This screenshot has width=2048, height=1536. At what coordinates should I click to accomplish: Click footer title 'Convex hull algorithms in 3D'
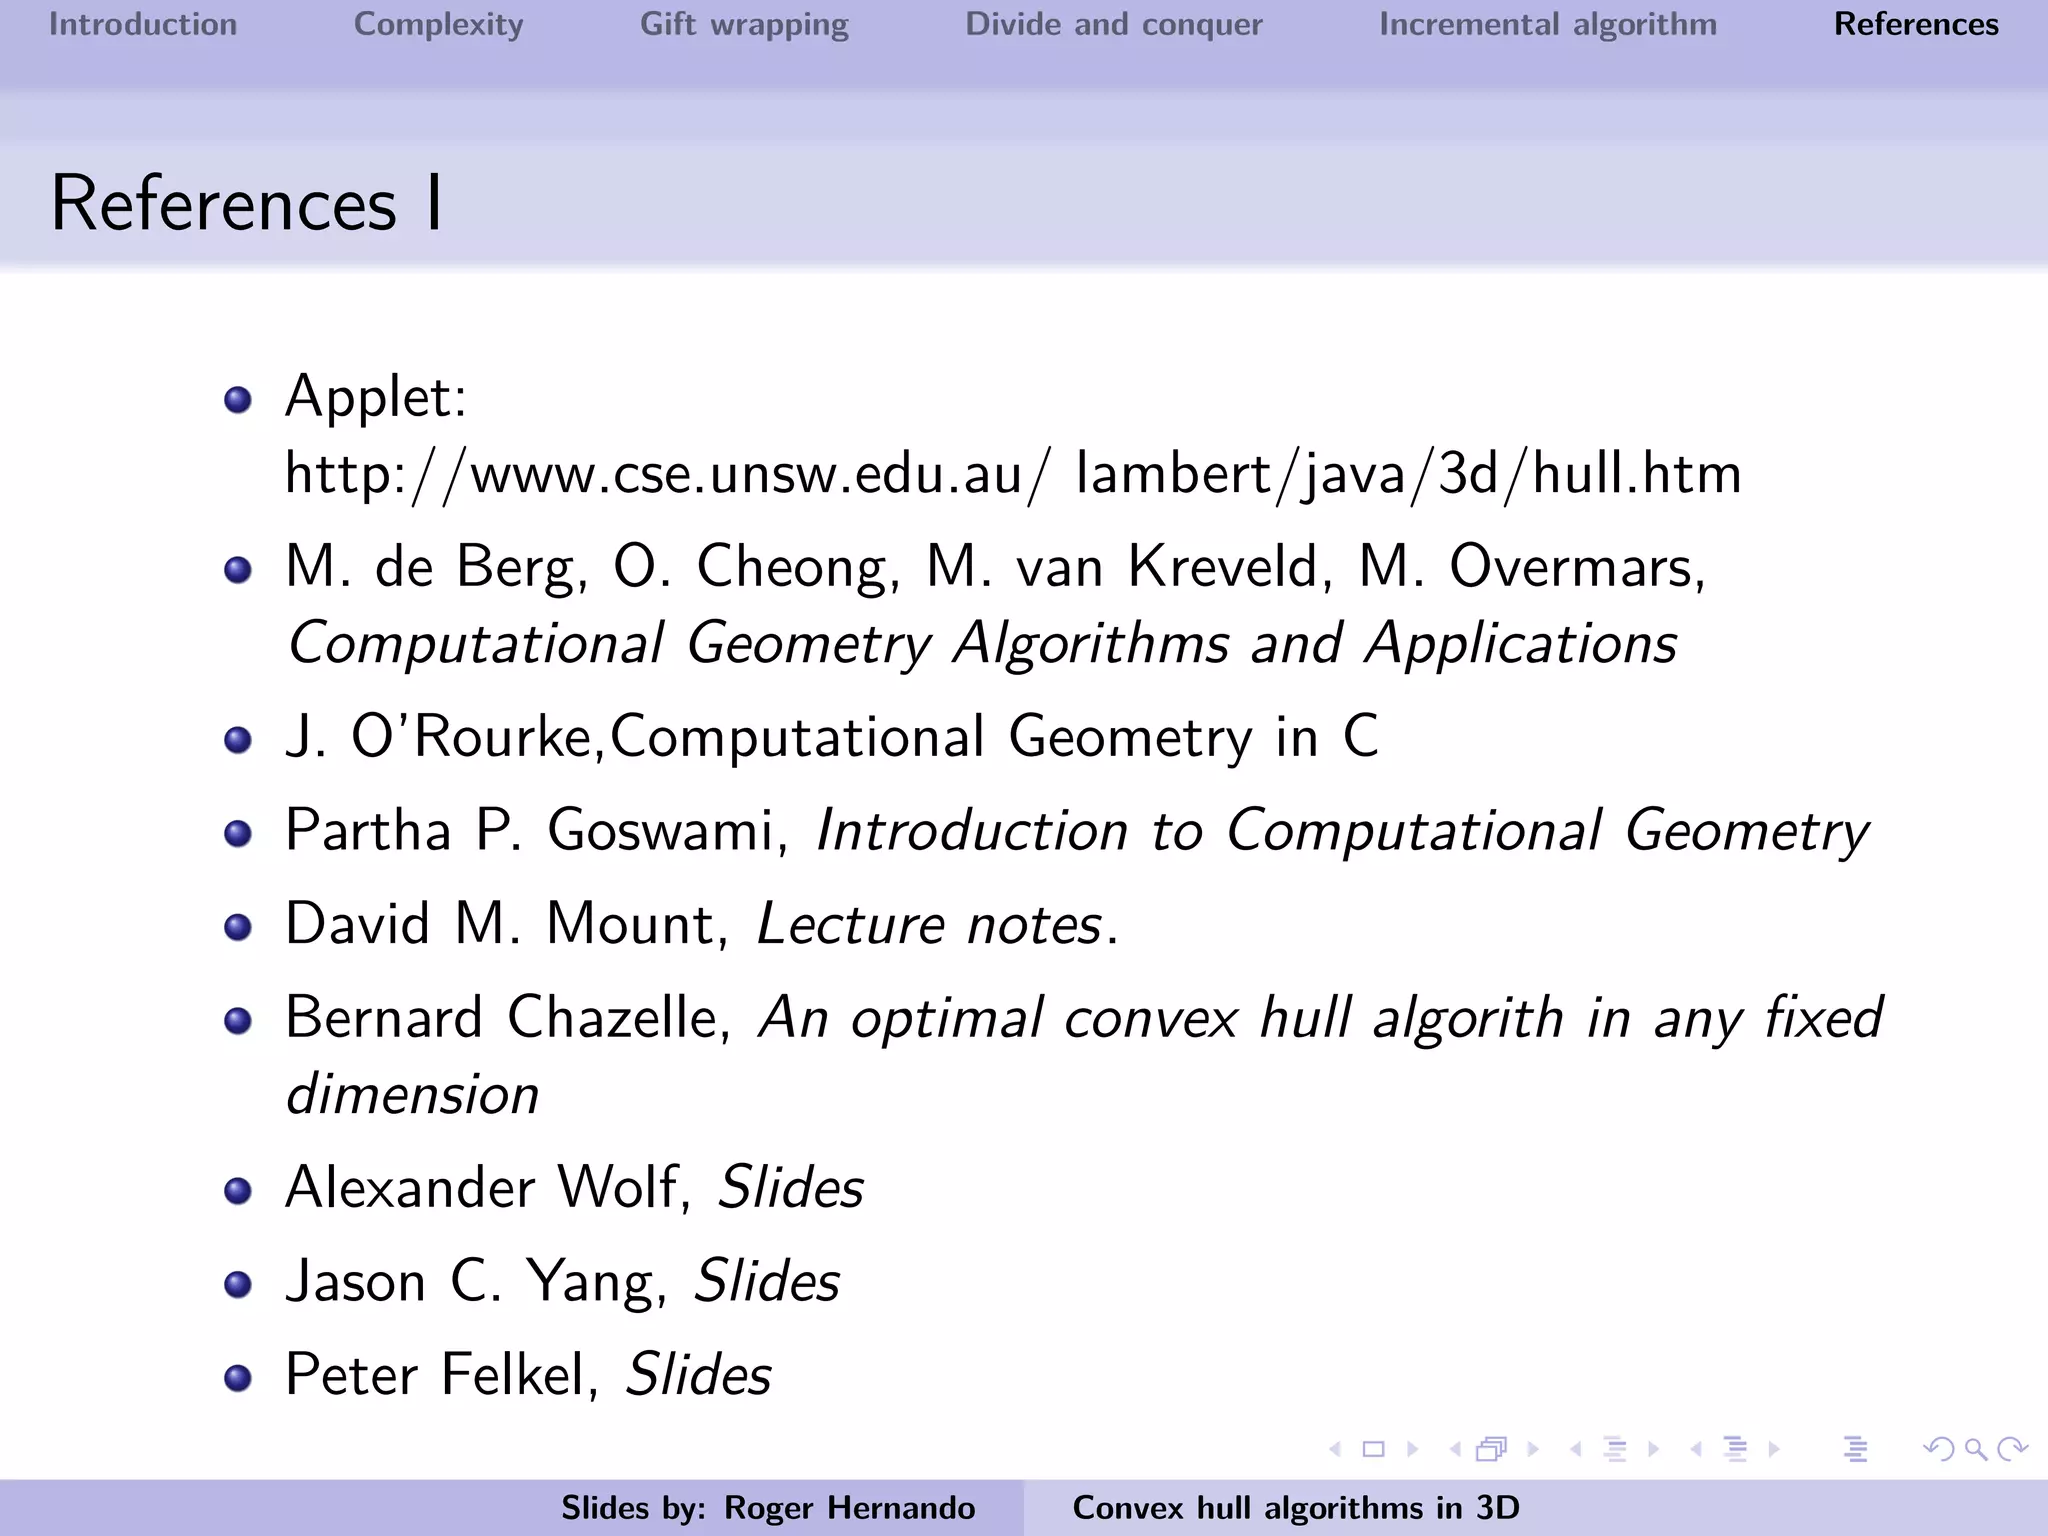click(x=1296, y=1507)
